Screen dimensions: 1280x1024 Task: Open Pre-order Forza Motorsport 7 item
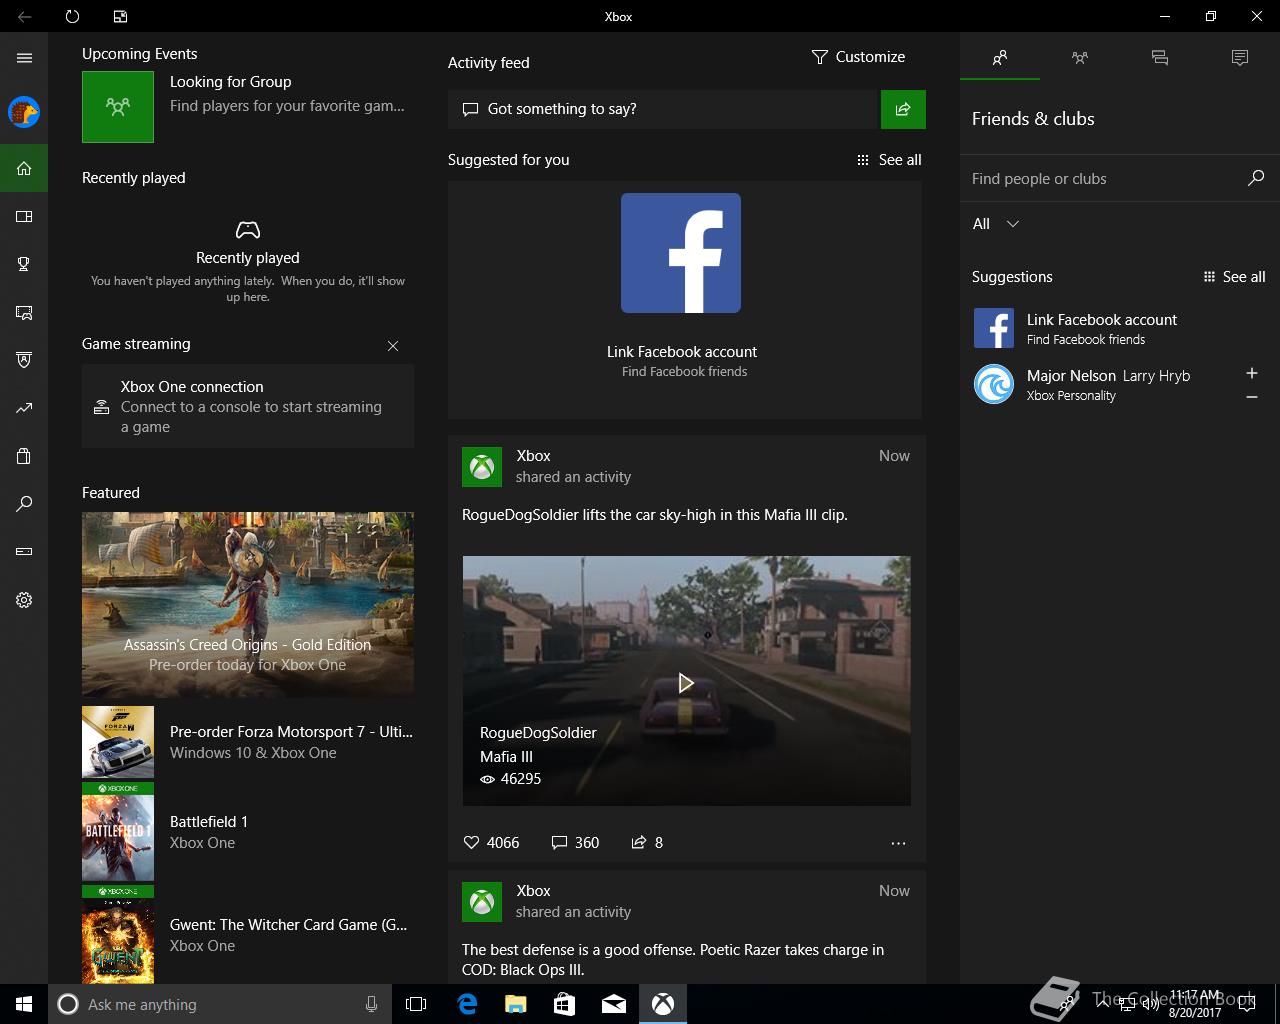248,742
